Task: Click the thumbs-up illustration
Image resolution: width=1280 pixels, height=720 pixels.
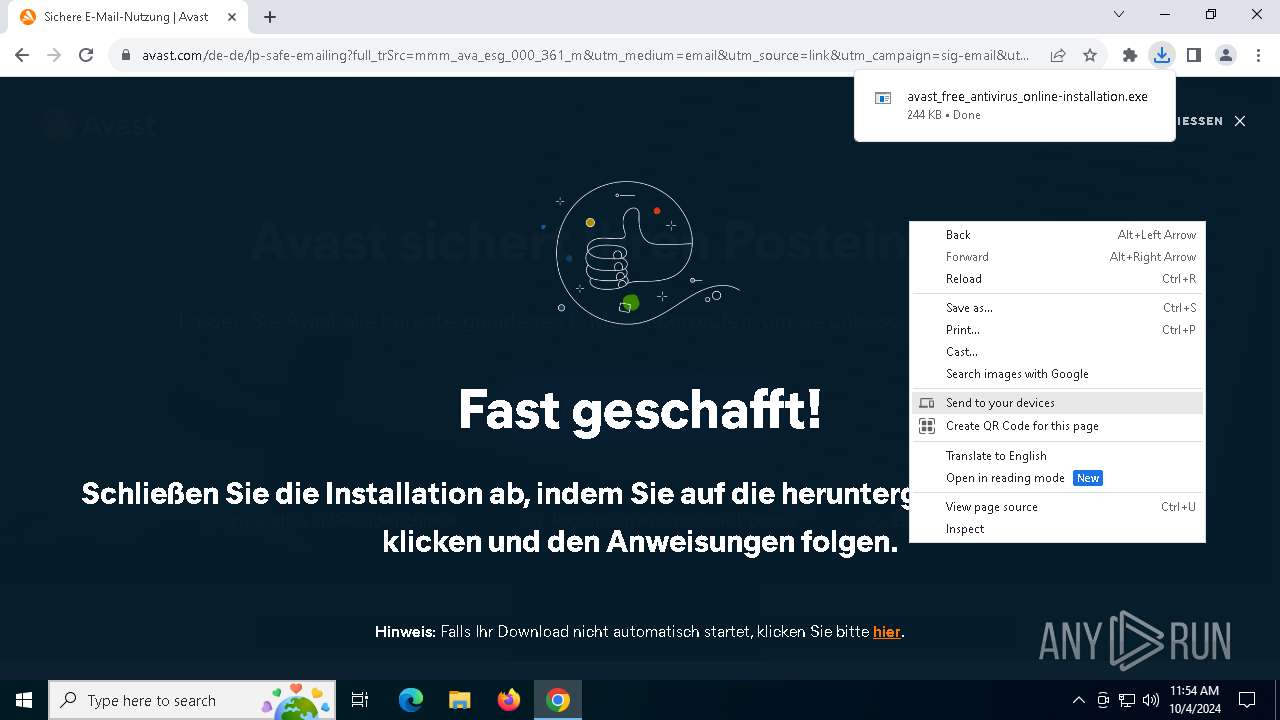Action: click(640, 253)
